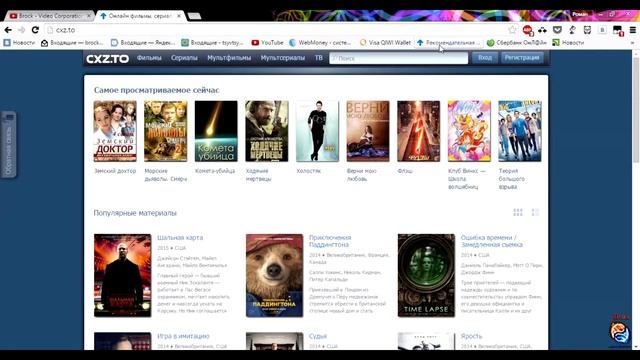
Task: Open the Холостяк poster
Action: [x=317, y=131]
